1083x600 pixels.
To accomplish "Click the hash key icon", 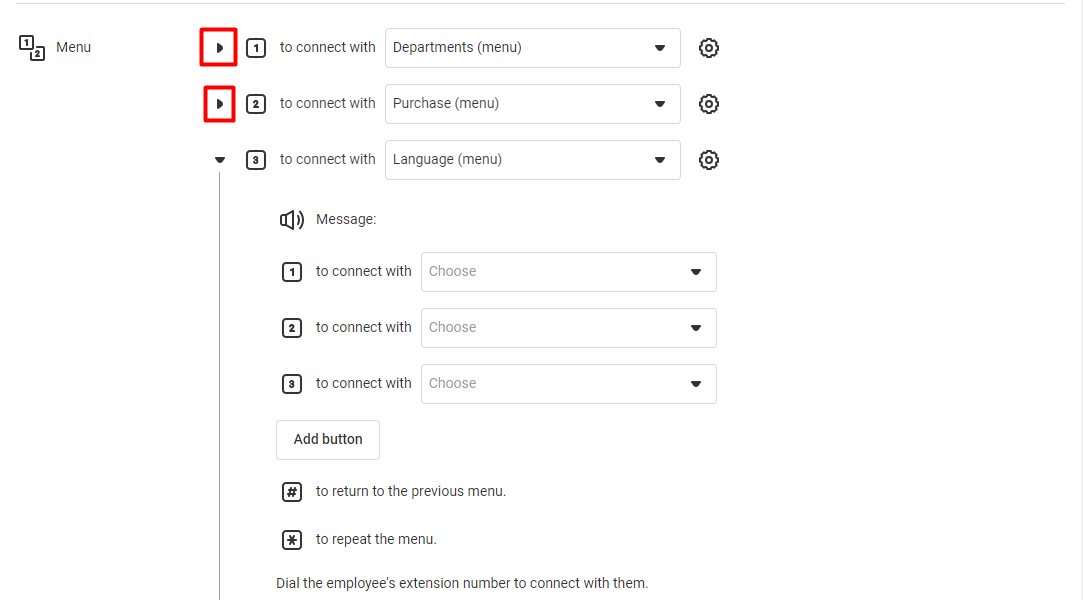I will [291, 492].
